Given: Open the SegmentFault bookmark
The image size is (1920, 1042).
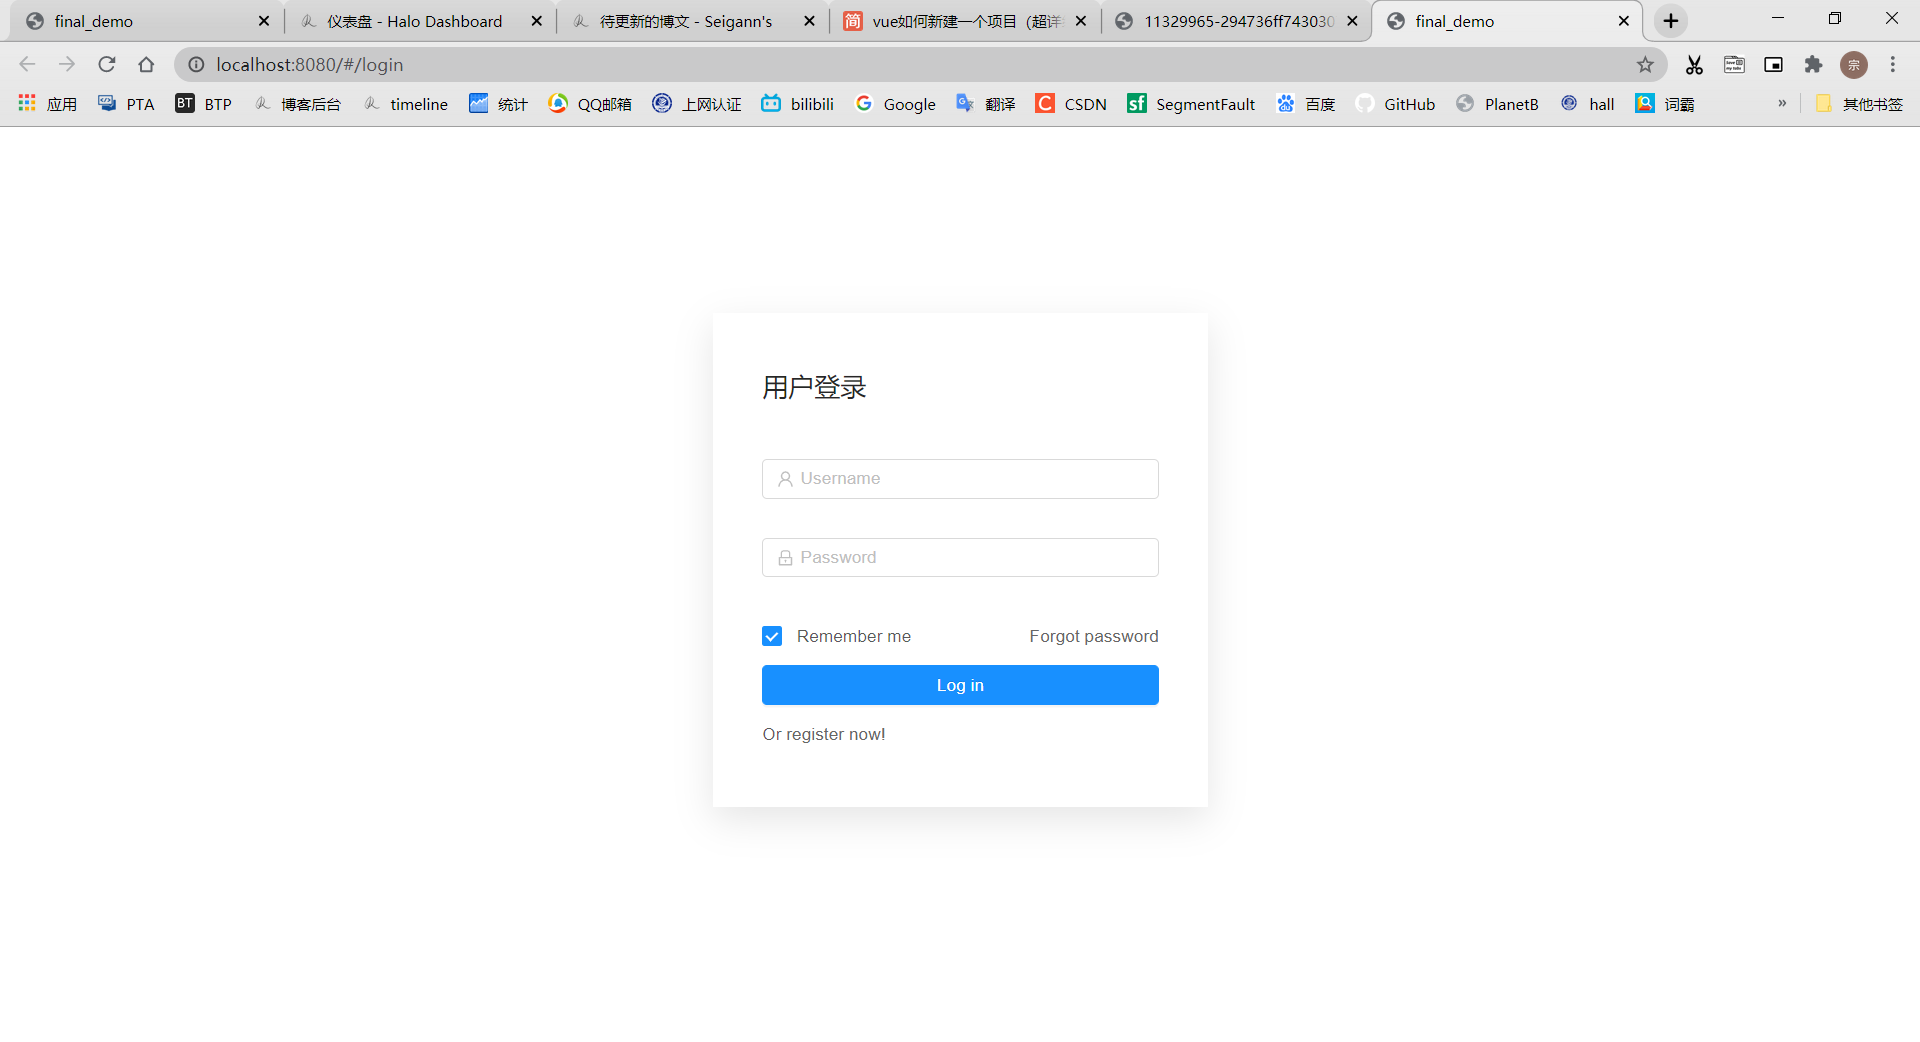Looking at the screenshot, I should [x=1191, y=104].
